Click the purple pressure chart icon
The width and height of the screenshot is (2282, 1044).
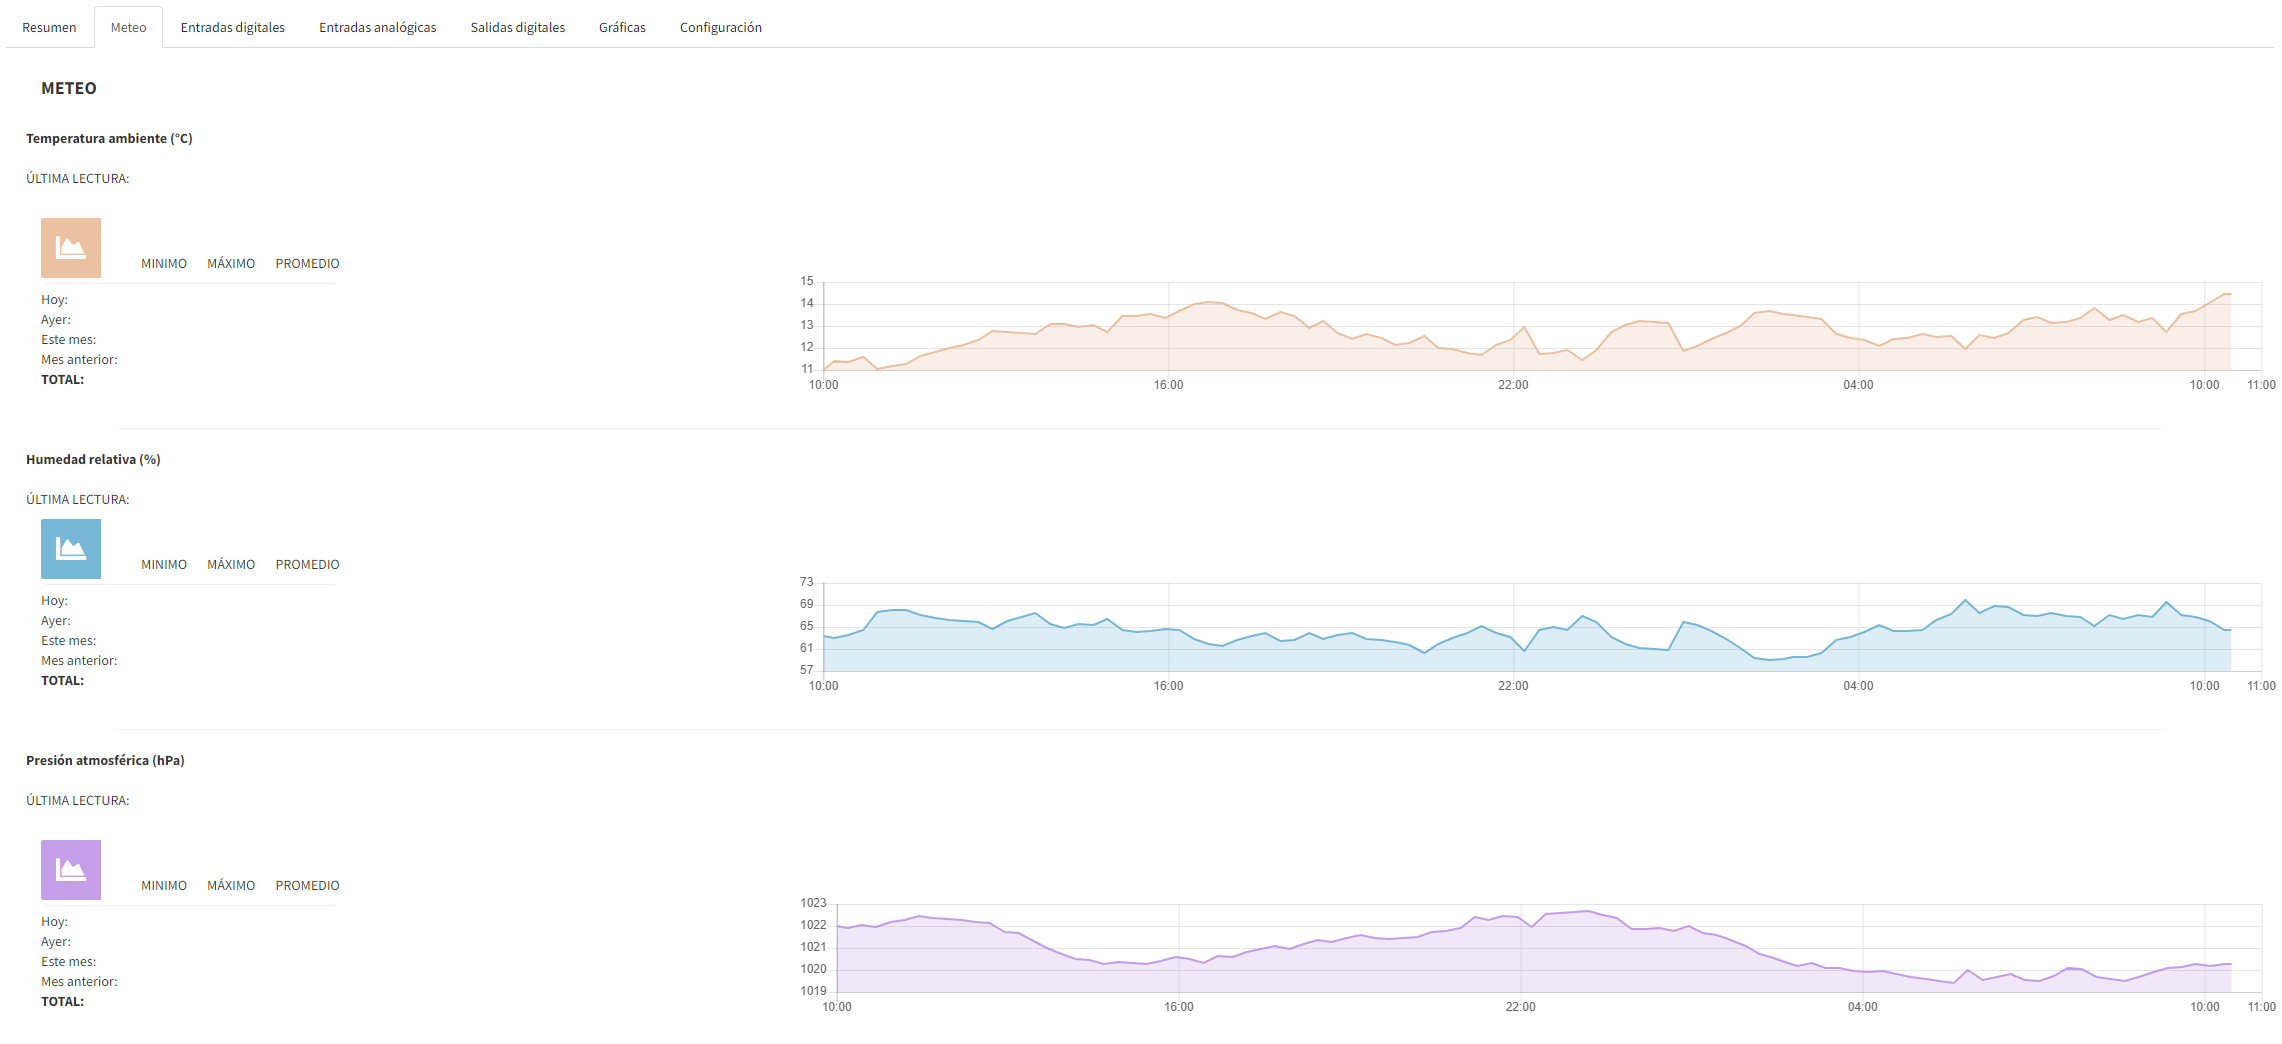pyautogui.click(x=70, y=869)
